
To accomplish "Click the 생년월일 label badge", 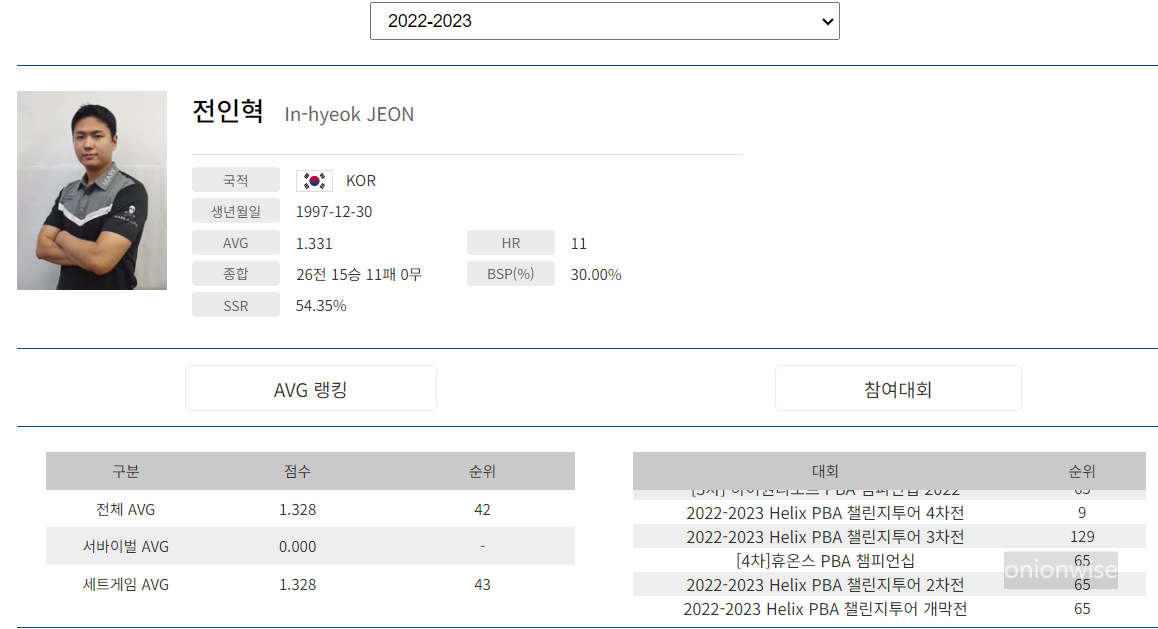I will (x=236, y=211).
